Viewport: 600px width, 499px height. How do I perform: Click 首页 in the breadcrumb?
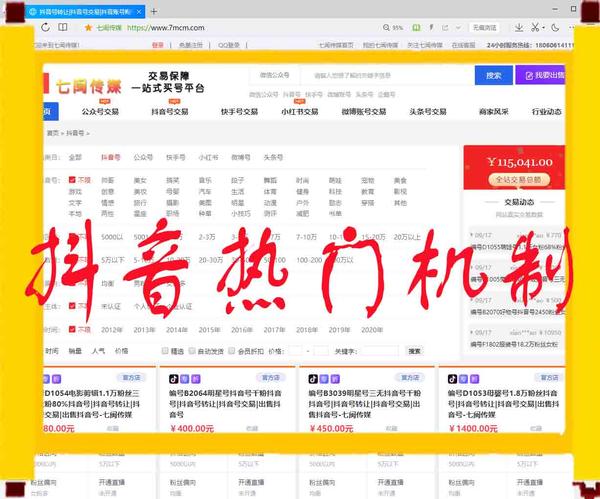(52, 133)
